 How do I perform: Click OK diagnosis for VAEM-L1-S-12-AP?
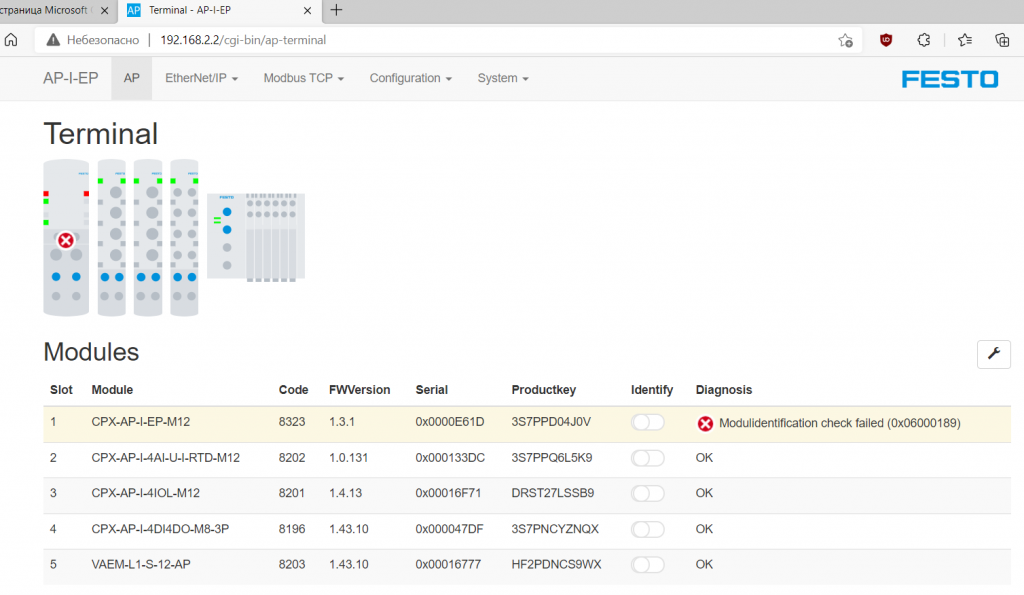[704, 564]
